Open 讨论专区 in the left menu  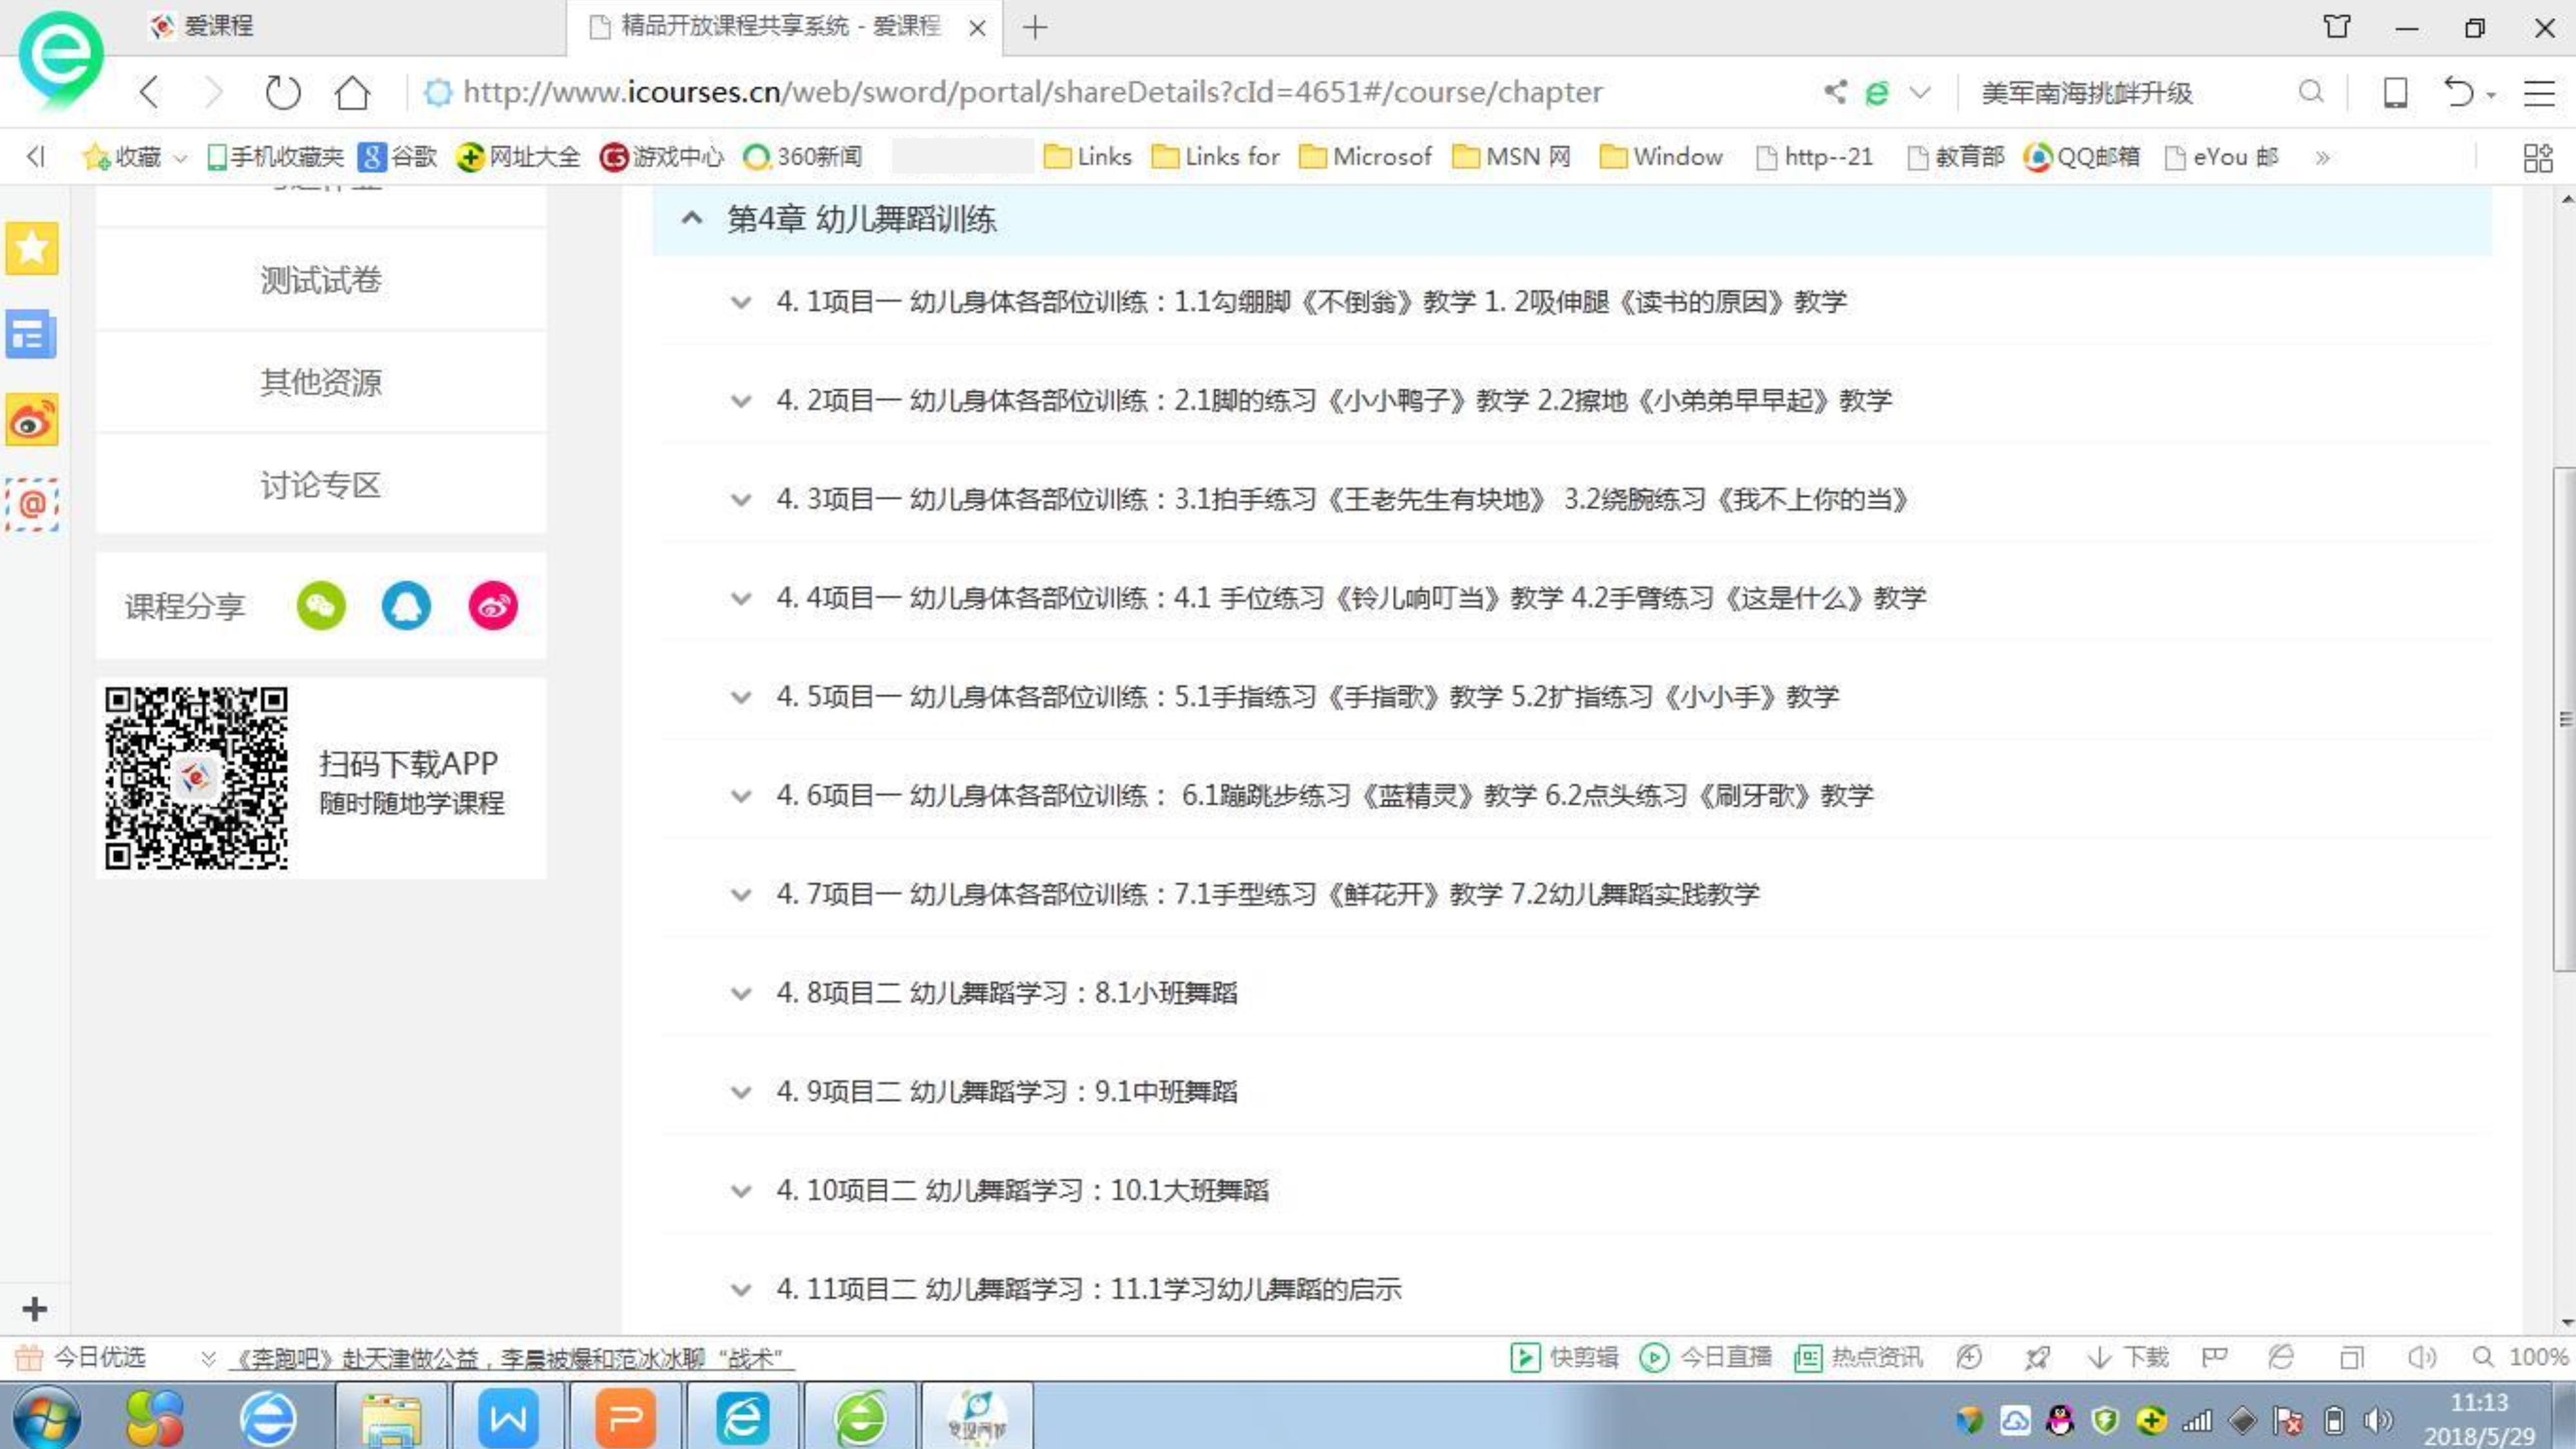(x=321, y=485)
